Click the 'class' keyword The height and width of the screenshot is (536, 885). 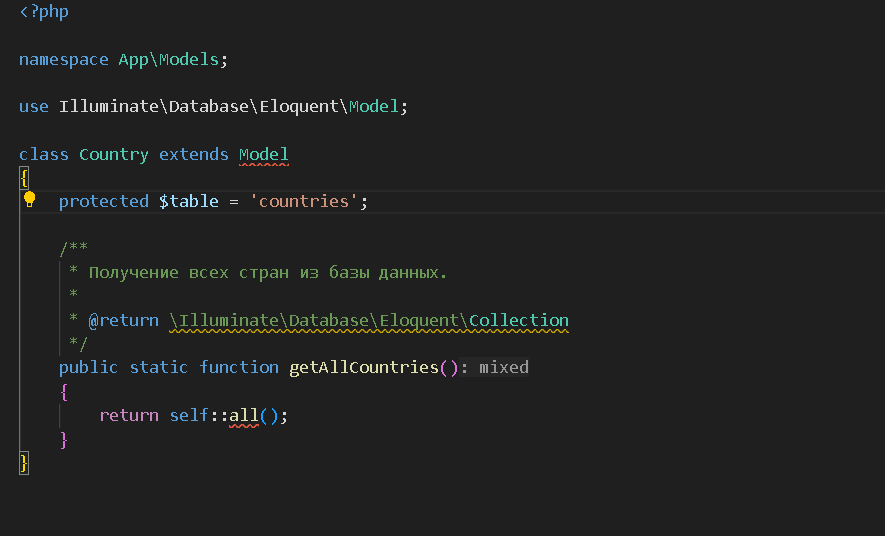coord(44,154)
